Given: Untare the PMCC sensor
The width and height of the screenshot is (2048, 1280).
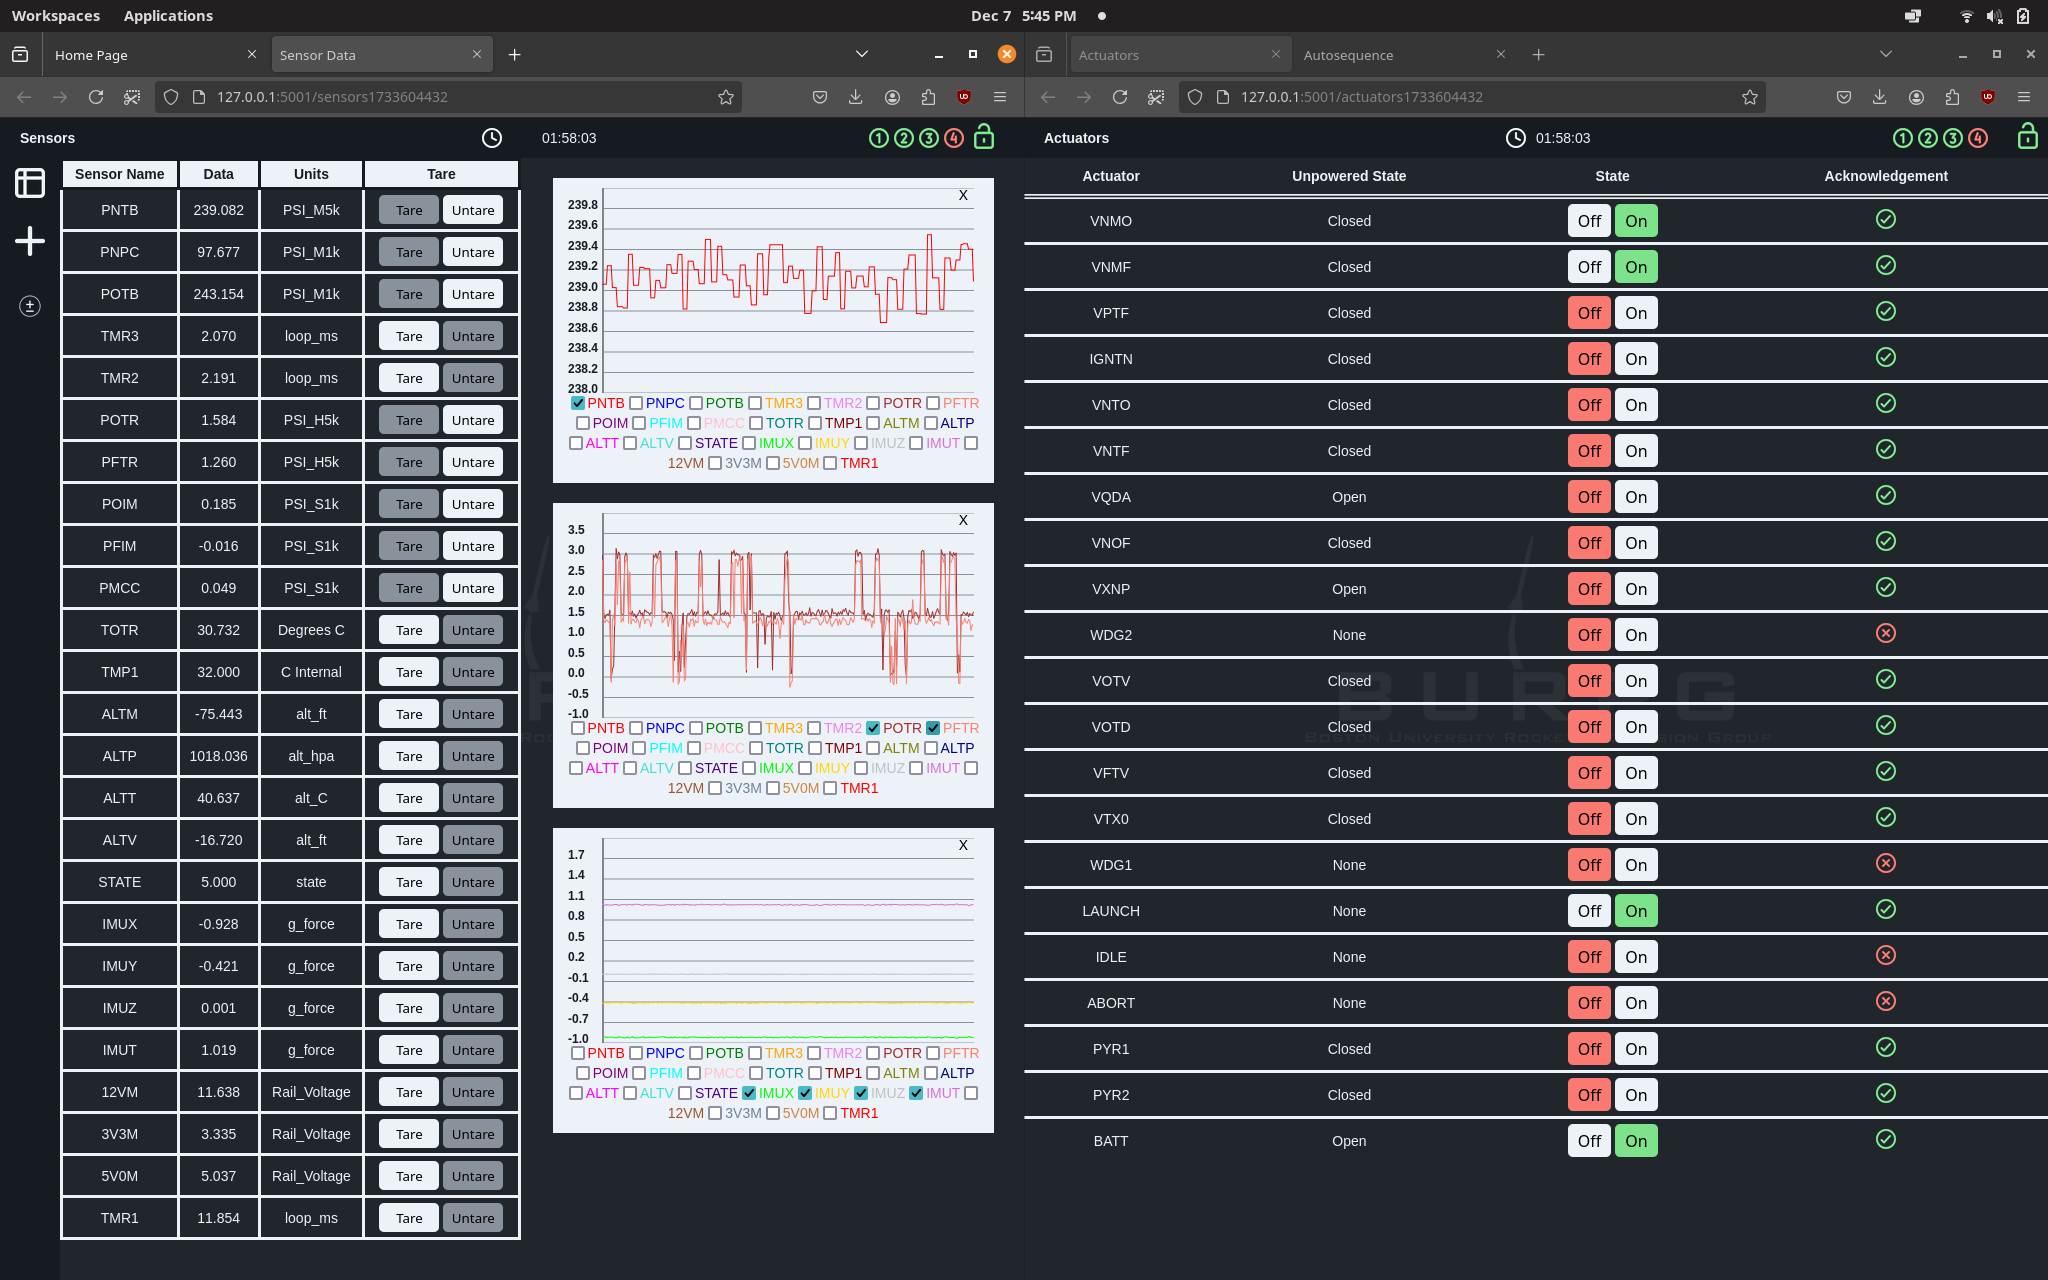Looking at the screenshot, I should coord(473,588).
